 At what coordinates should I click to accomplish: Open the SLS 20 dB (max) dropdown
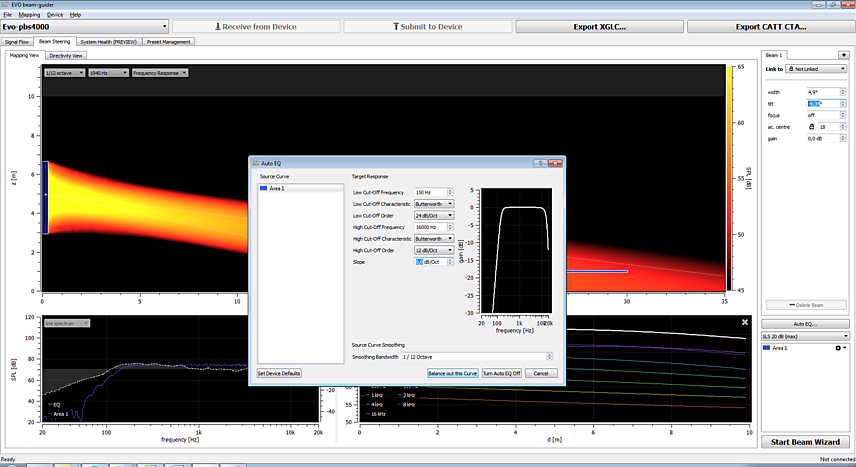click(805, 336)
